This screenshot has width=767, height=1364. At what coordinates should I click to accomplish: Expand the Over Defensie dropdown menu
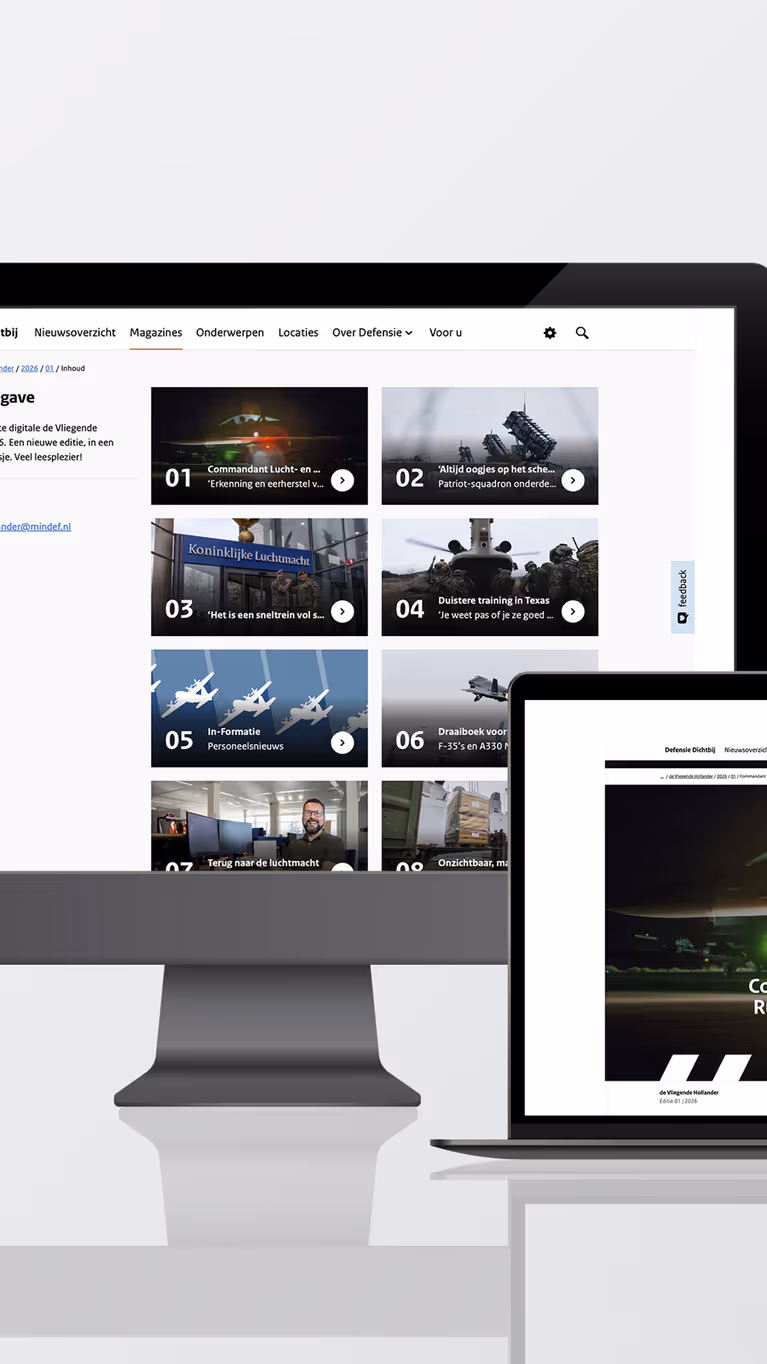(372, 333)
